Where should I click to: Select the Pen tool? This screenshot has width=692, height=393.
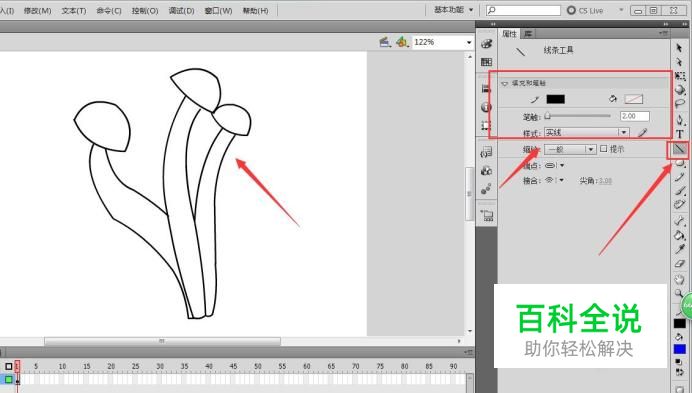click(x=680, y=119)
